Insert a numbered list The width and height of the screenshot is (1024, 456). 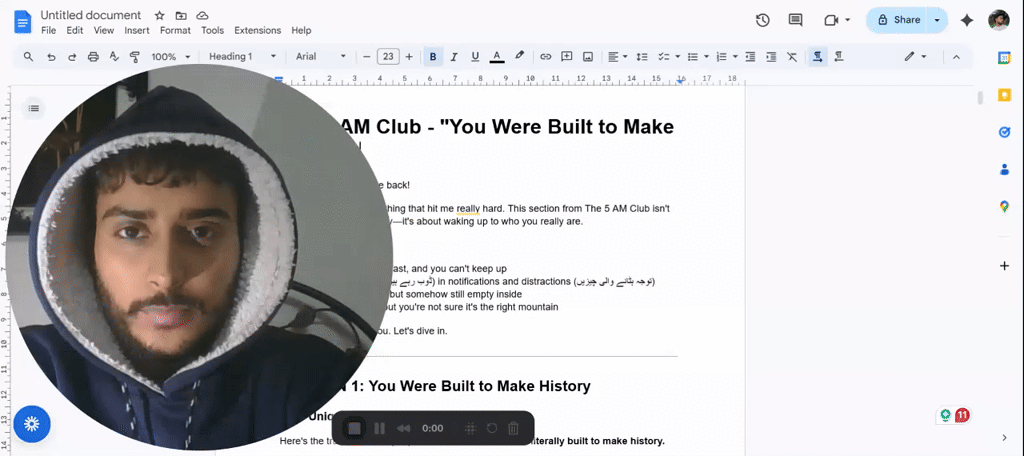(x=722, y=57)
